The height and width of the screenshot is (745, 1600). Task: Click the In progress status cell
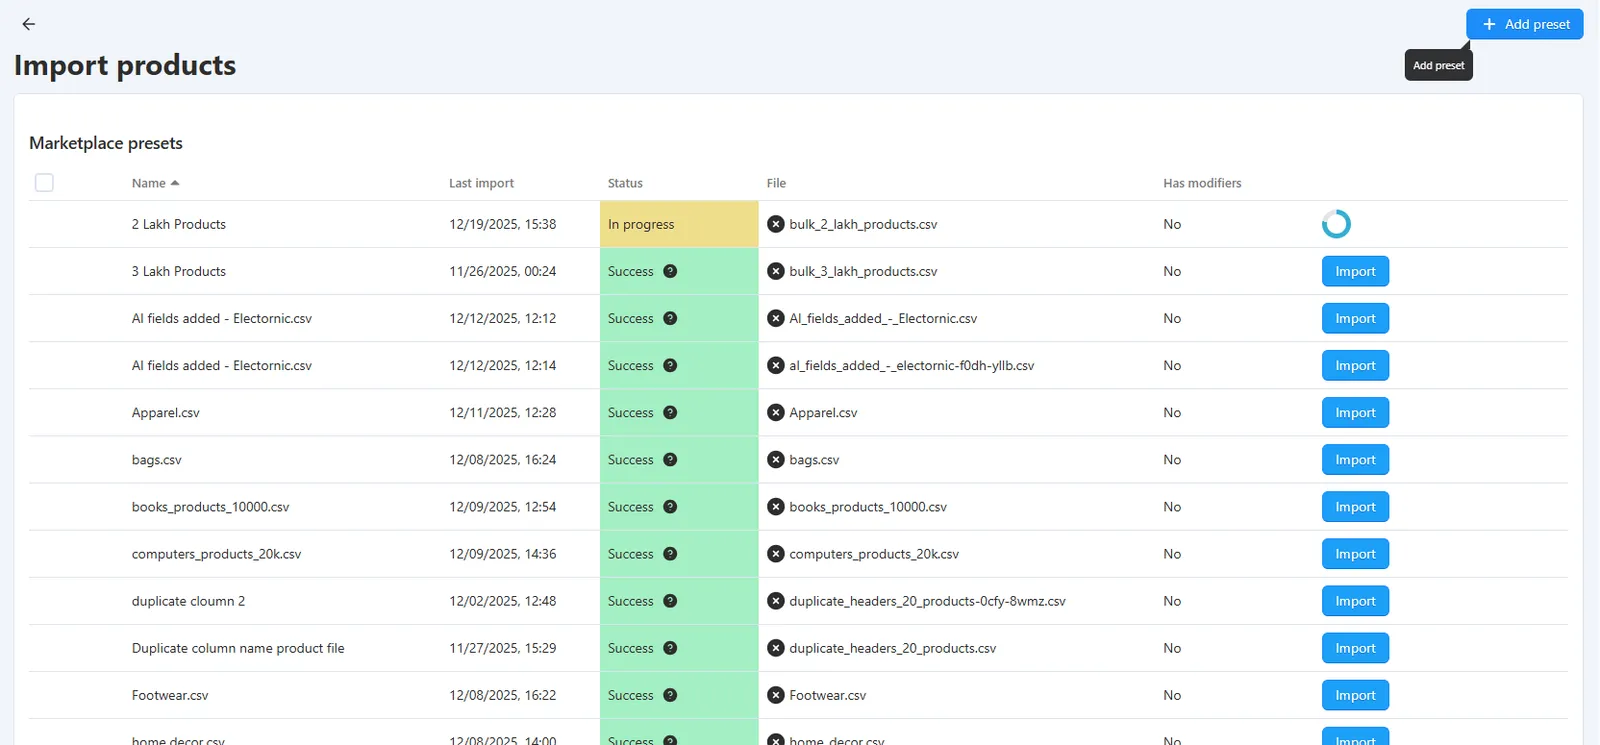tap(679, 224)
